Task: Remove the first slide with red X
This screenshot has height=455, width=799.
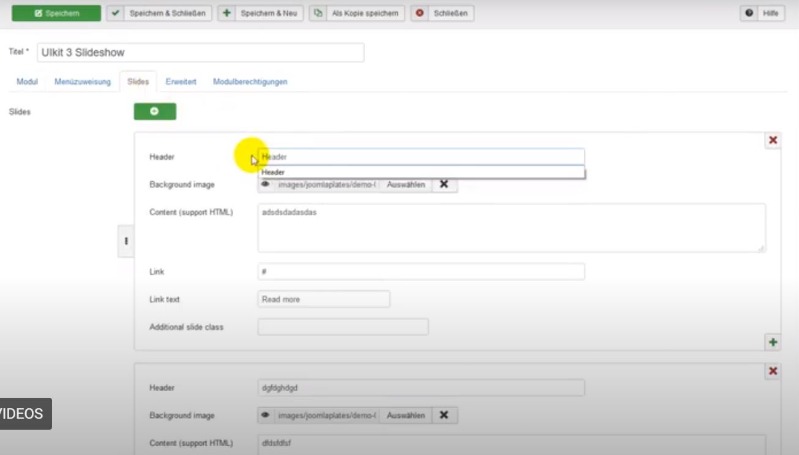Action: [772, 141]
